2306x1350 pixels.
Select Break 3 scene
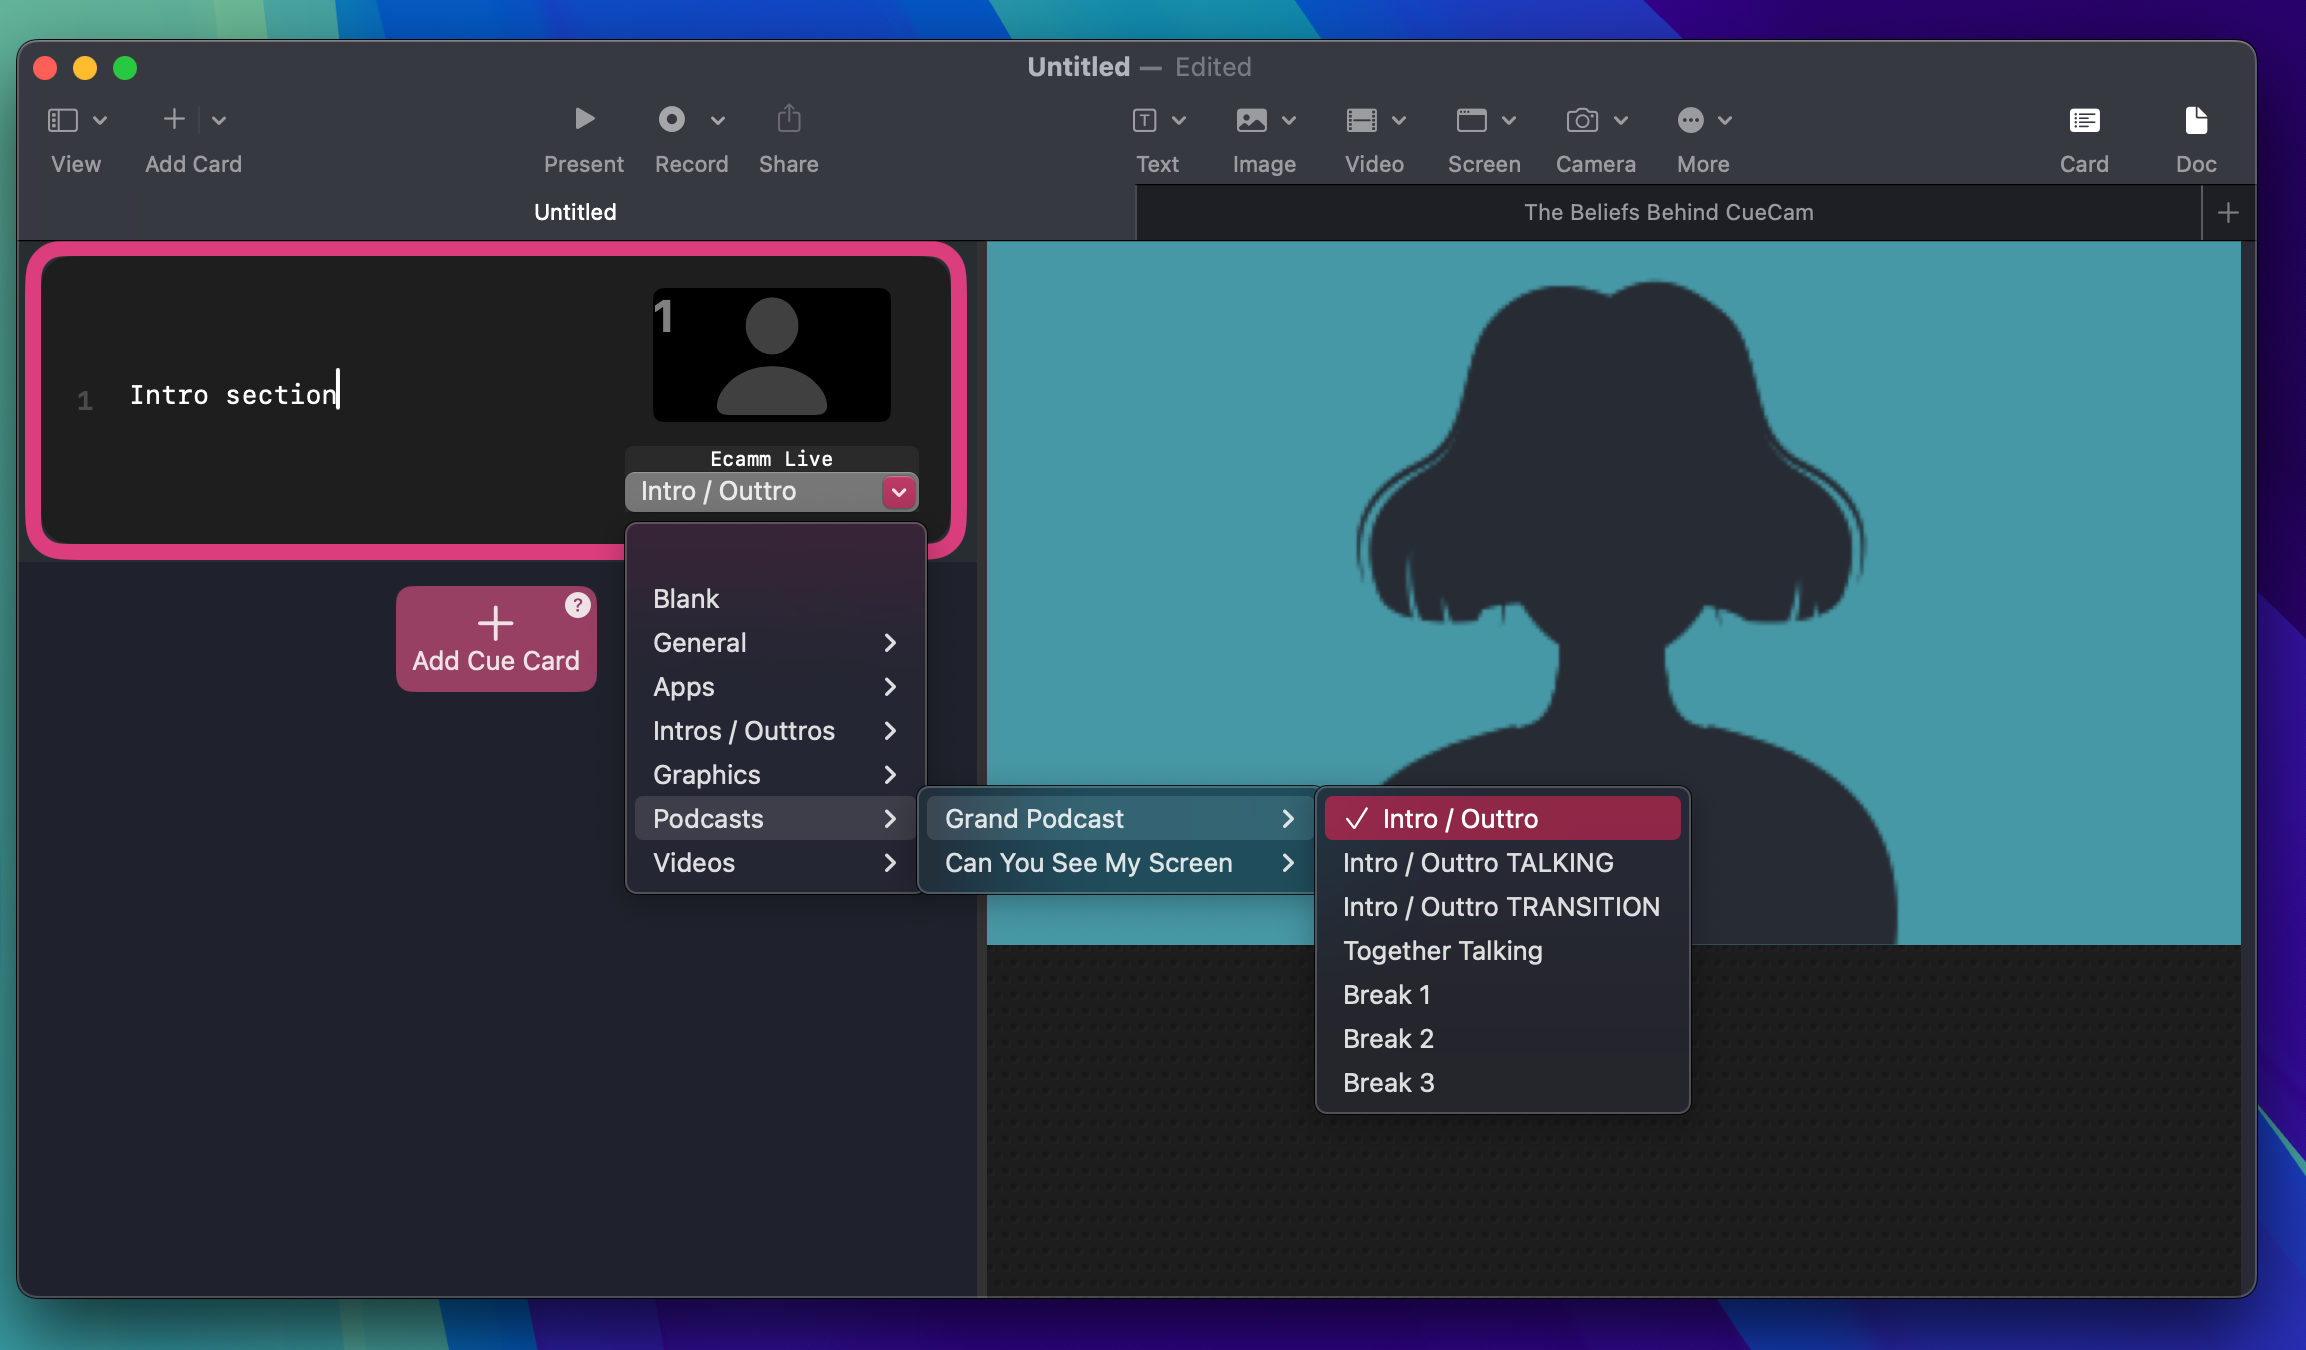(1502, 1083)
